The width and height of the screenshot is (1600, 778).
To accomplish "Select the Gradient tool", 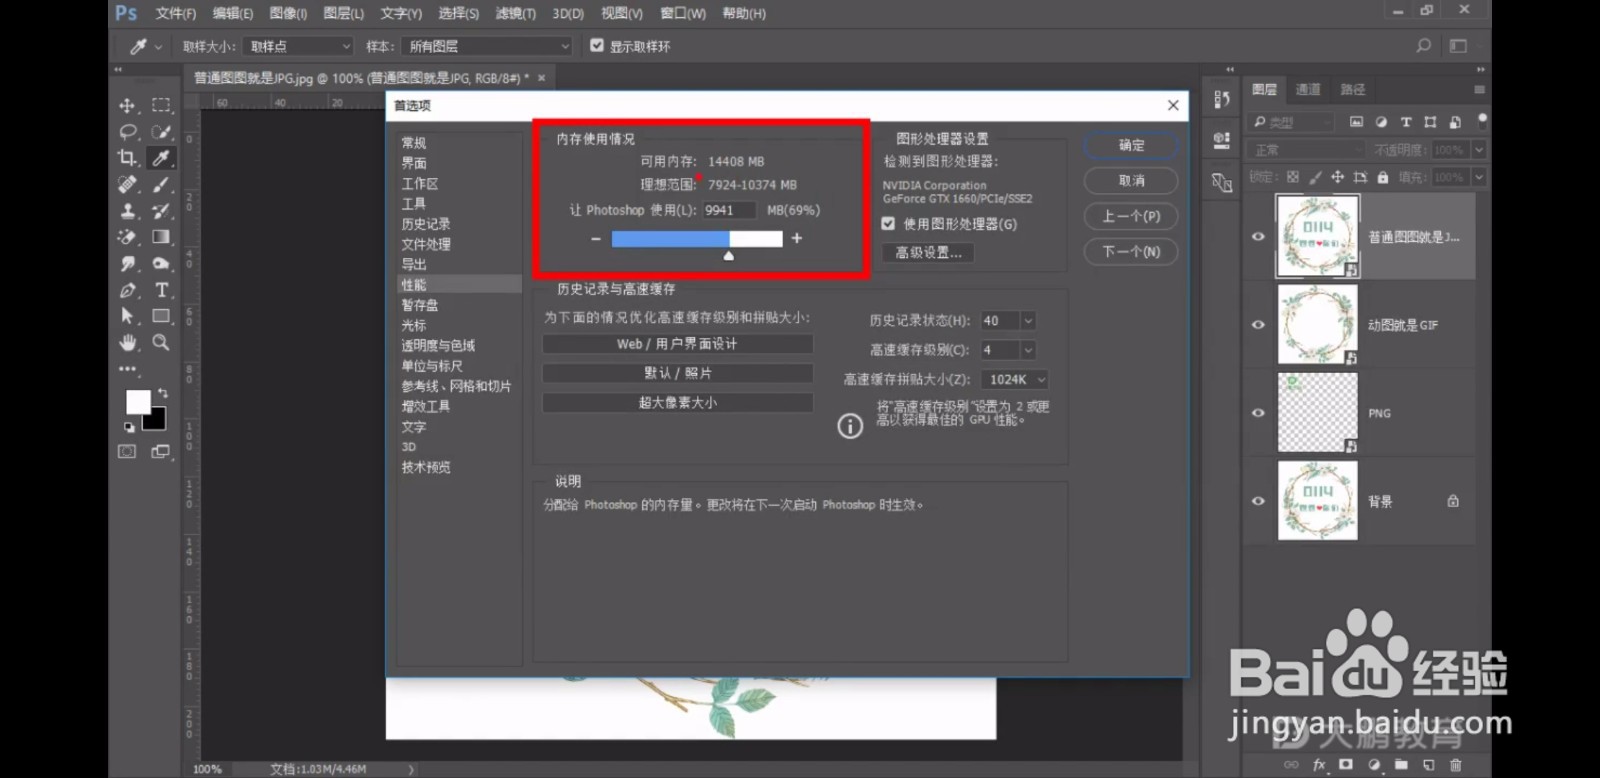I will [160, 237].
